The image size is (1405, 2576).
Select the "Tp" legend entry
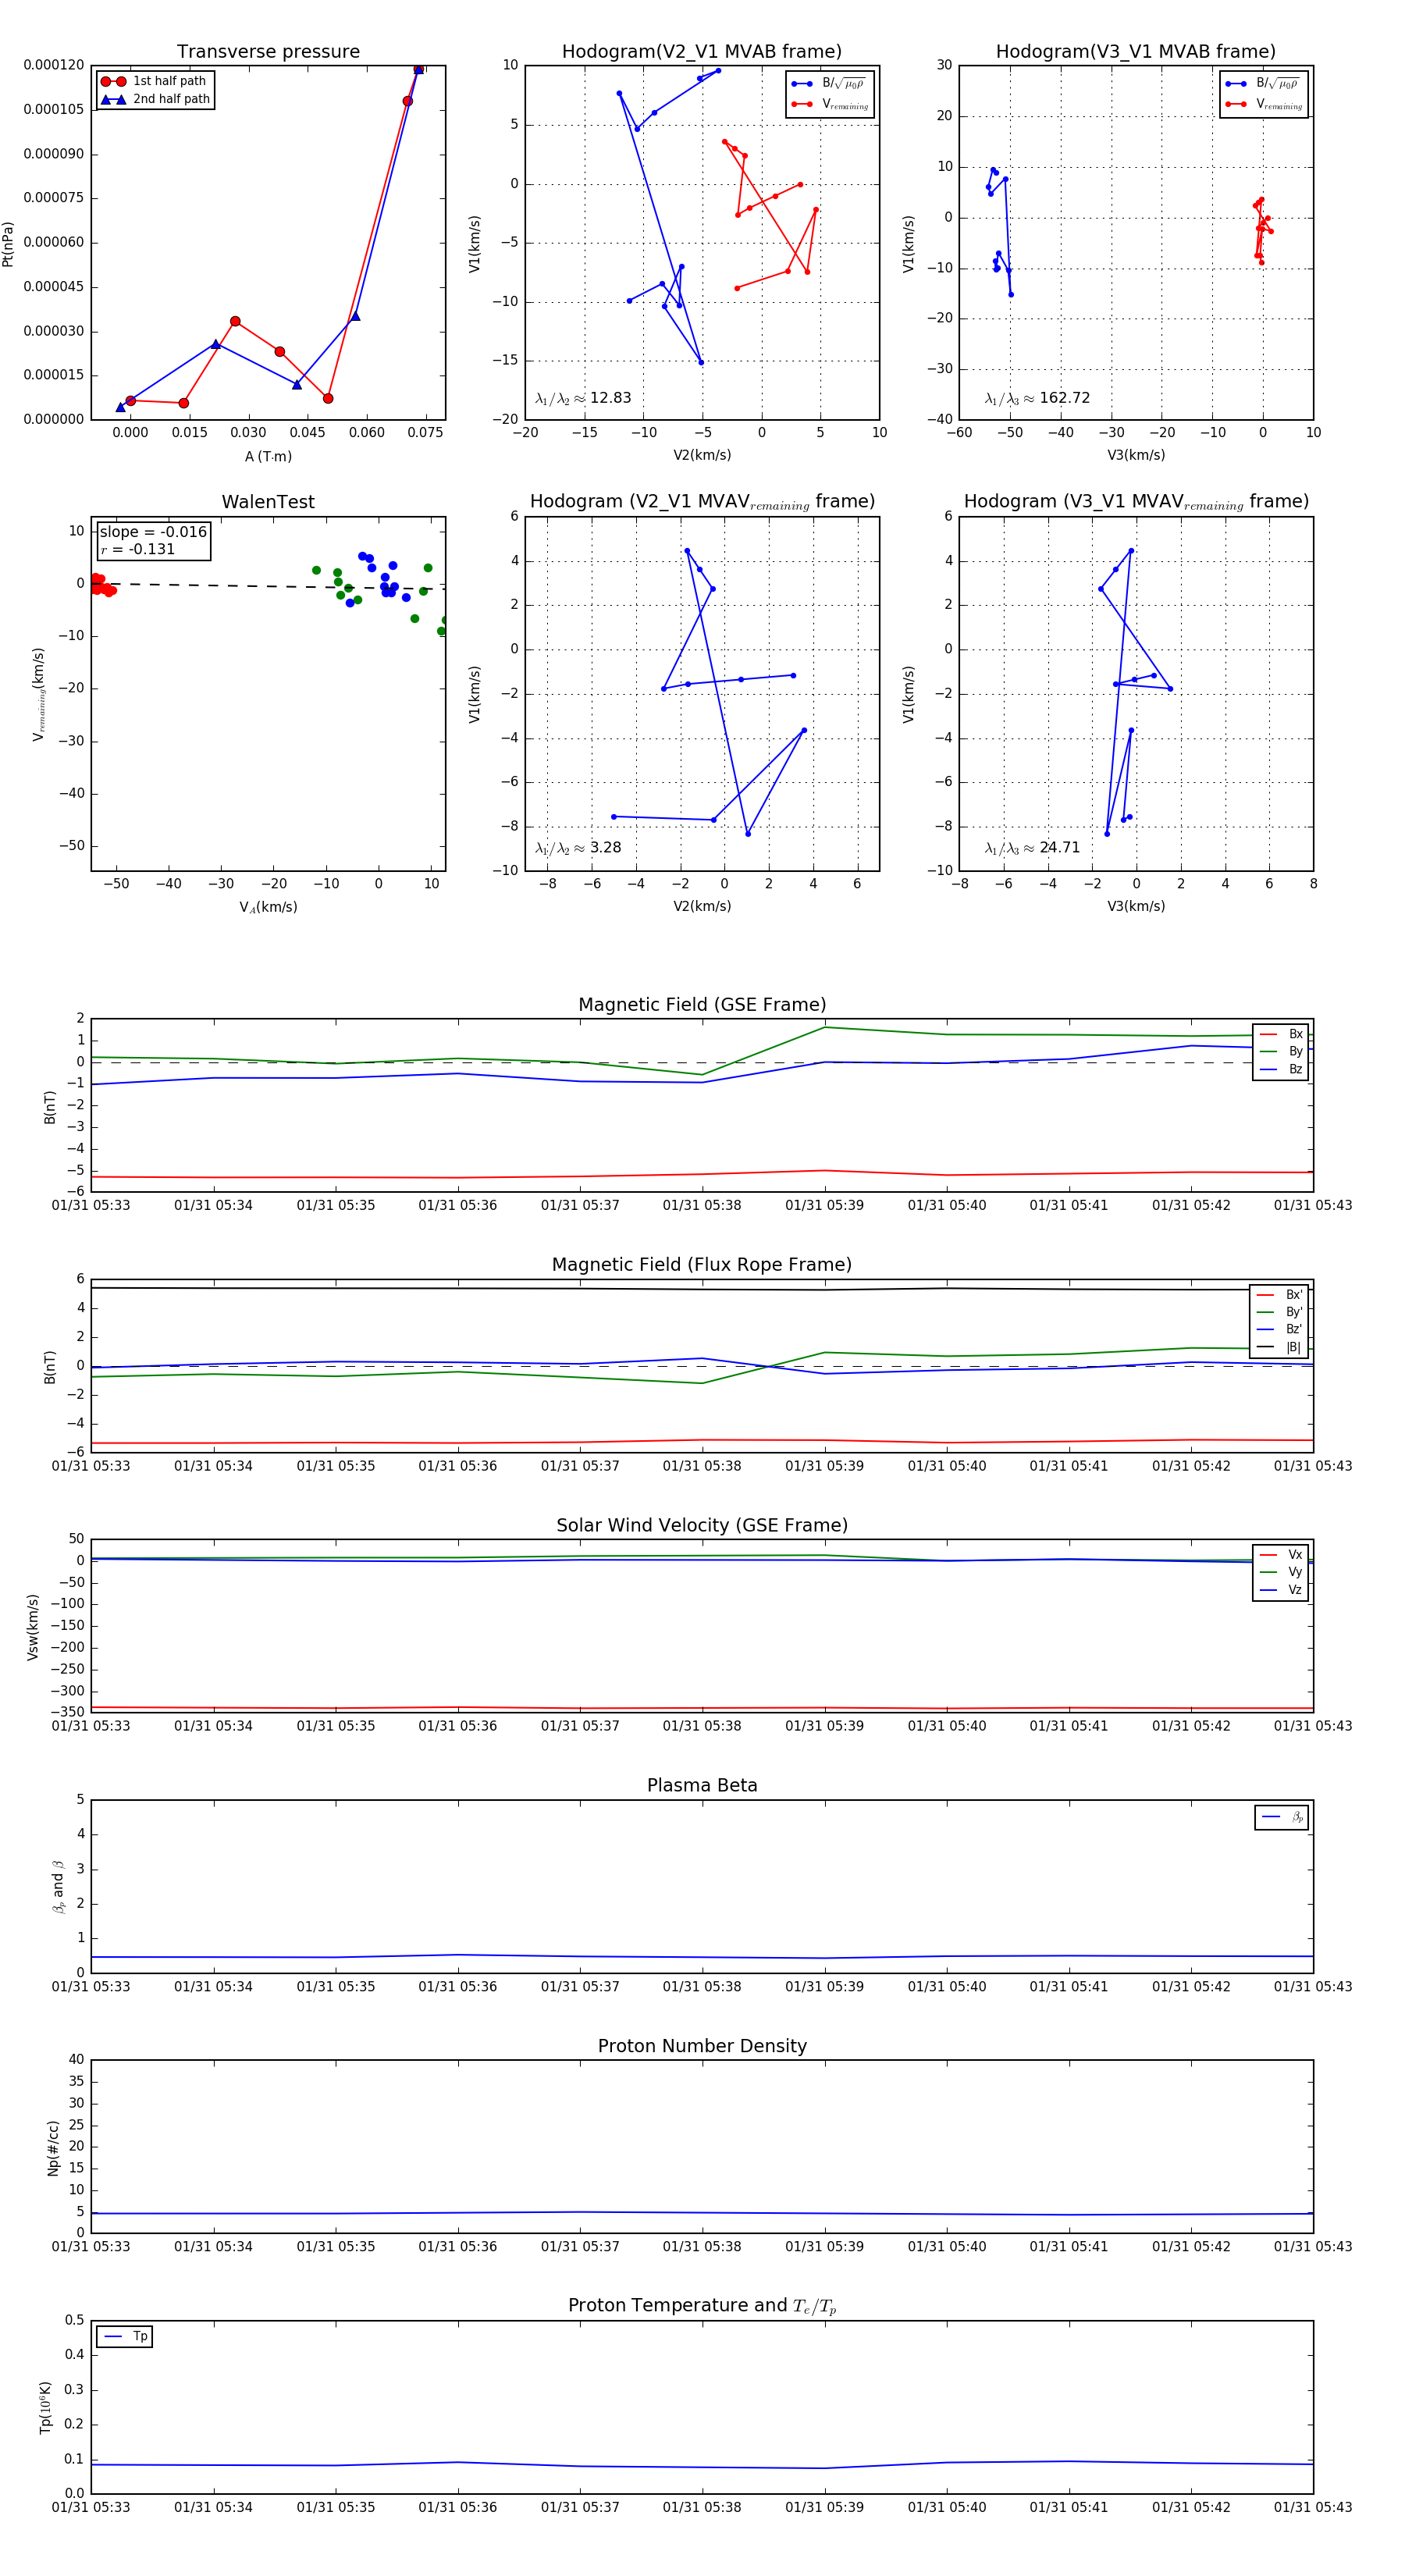pos(125,2337)
